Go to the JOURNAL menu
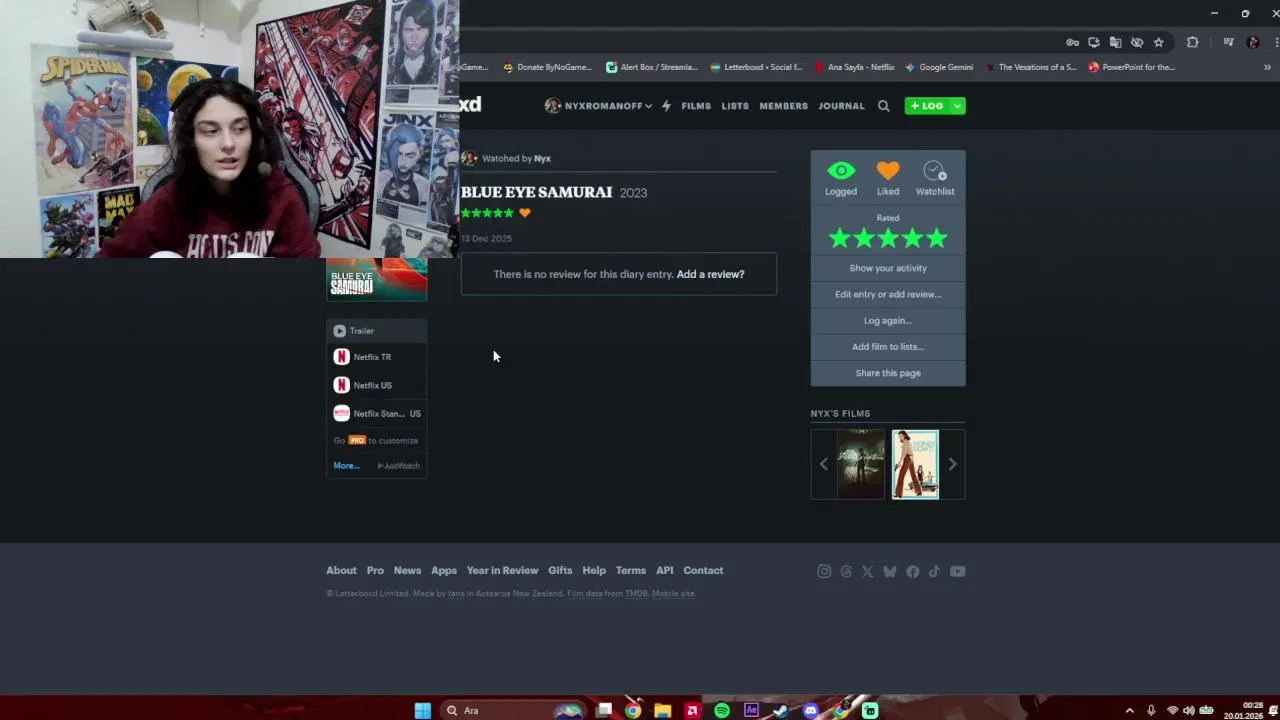The image size is (1280, 720). (x=841, y=106)
